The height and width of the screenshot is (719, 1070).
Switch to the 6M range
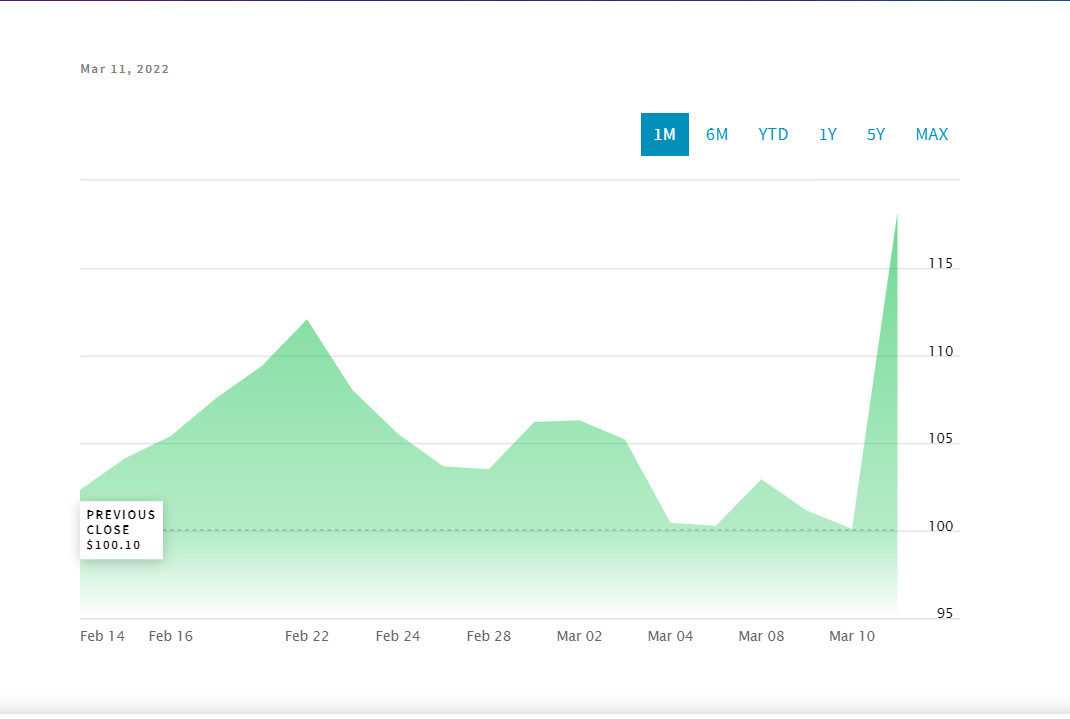coord(717,134)
